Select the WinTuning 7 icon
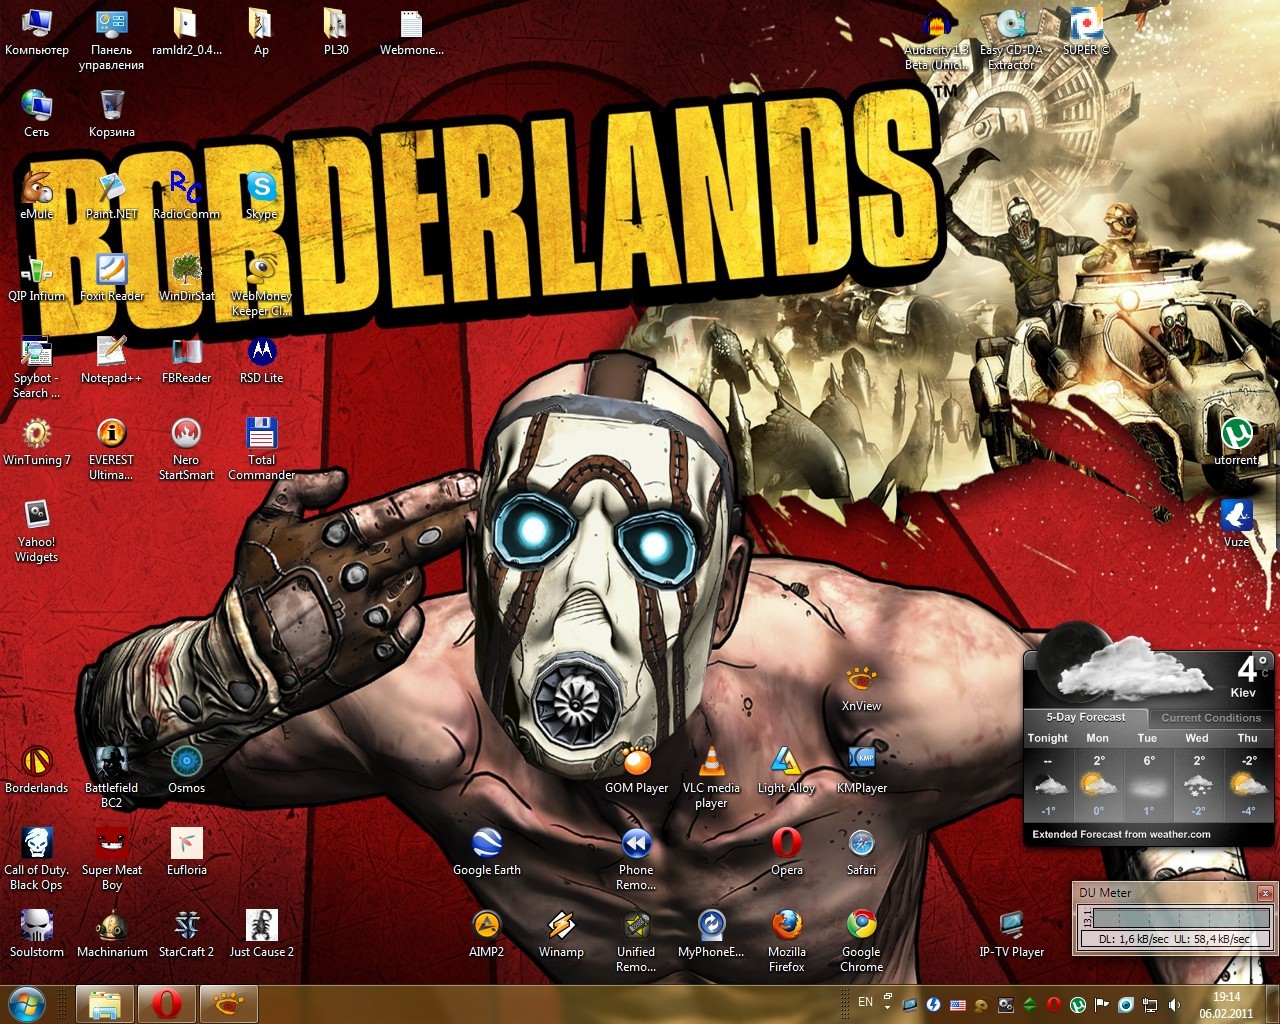 click(37, 441)
